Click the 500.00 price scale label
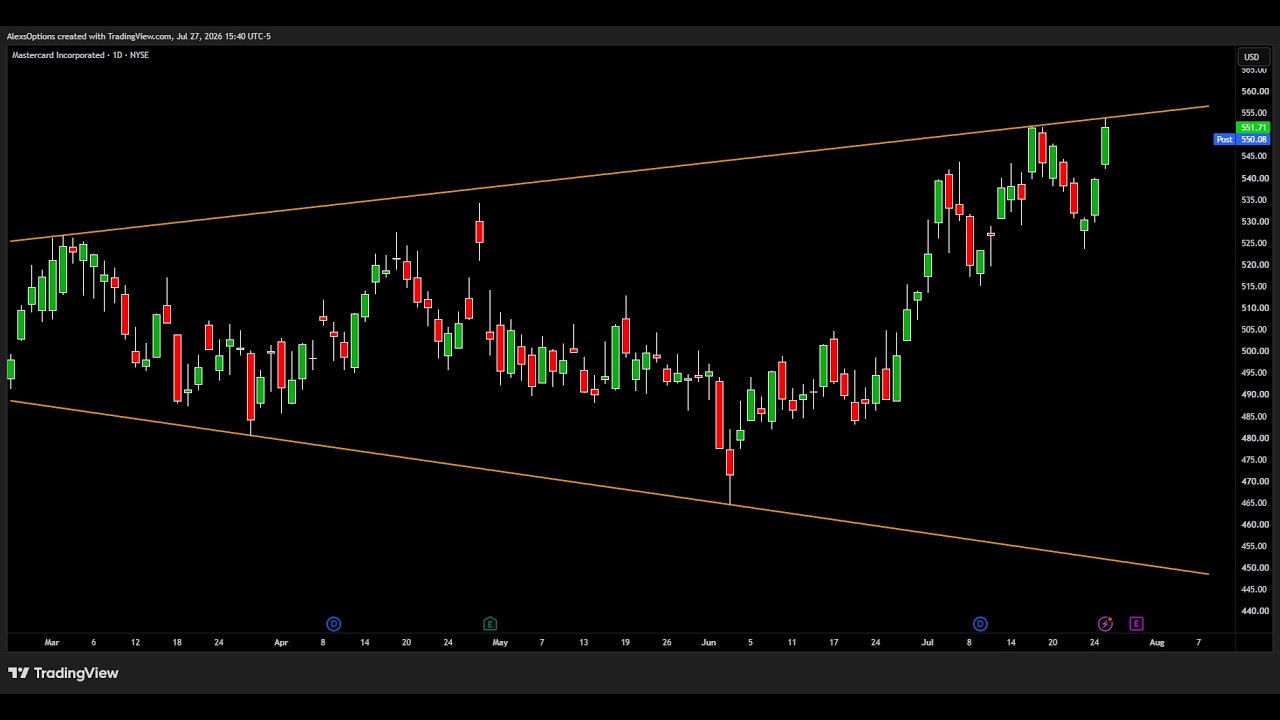 point(1254,352)
